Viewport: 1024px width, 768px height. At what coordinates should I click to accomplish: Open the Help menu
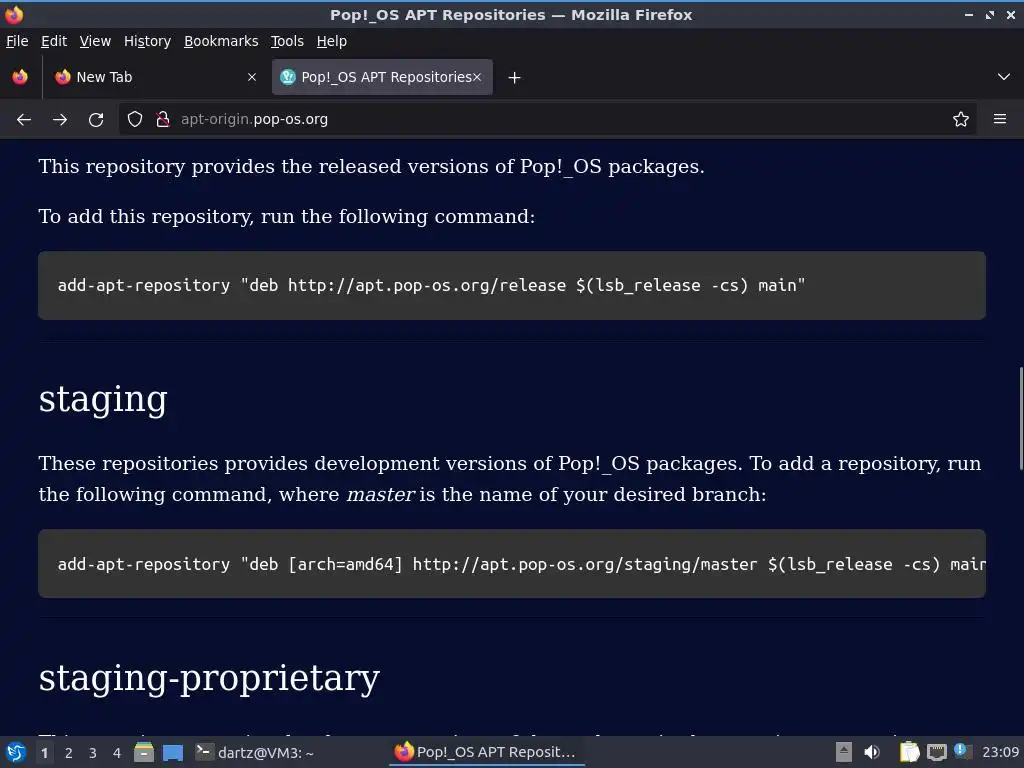click(332, 41)
